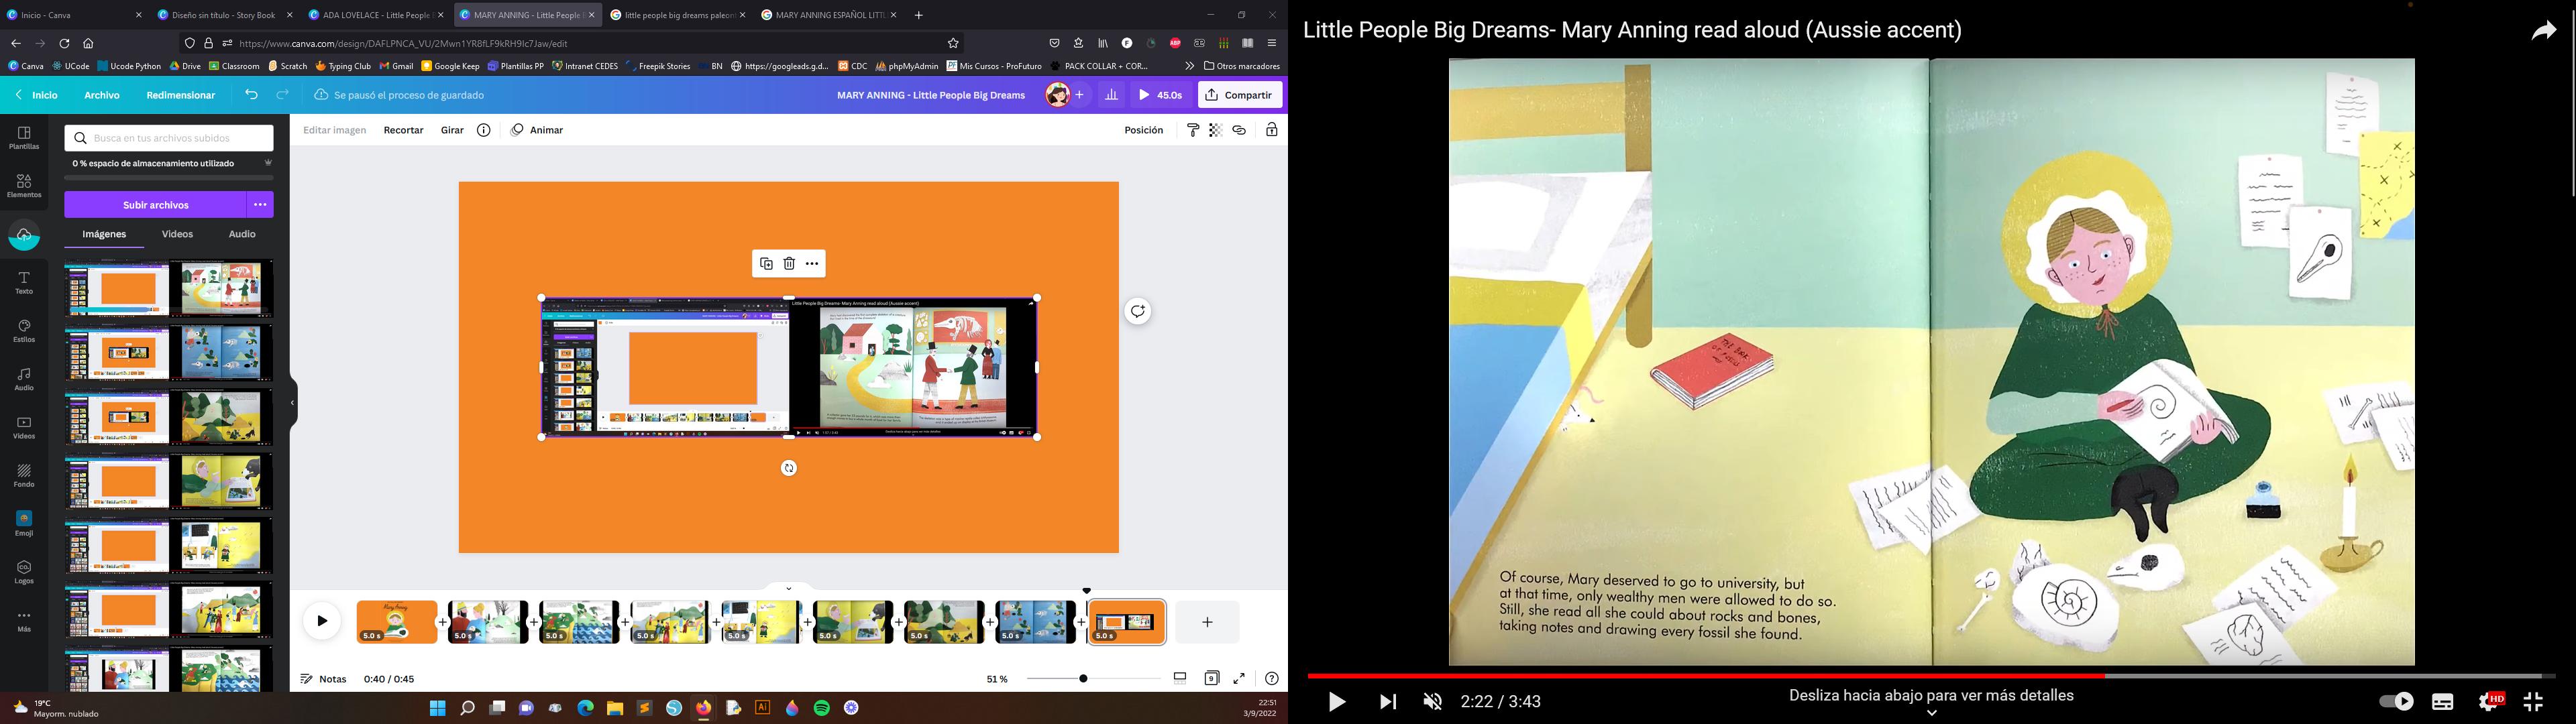Click the comment refresh icon beside canvas
2576x724 pixels.
click(1138, 312)
